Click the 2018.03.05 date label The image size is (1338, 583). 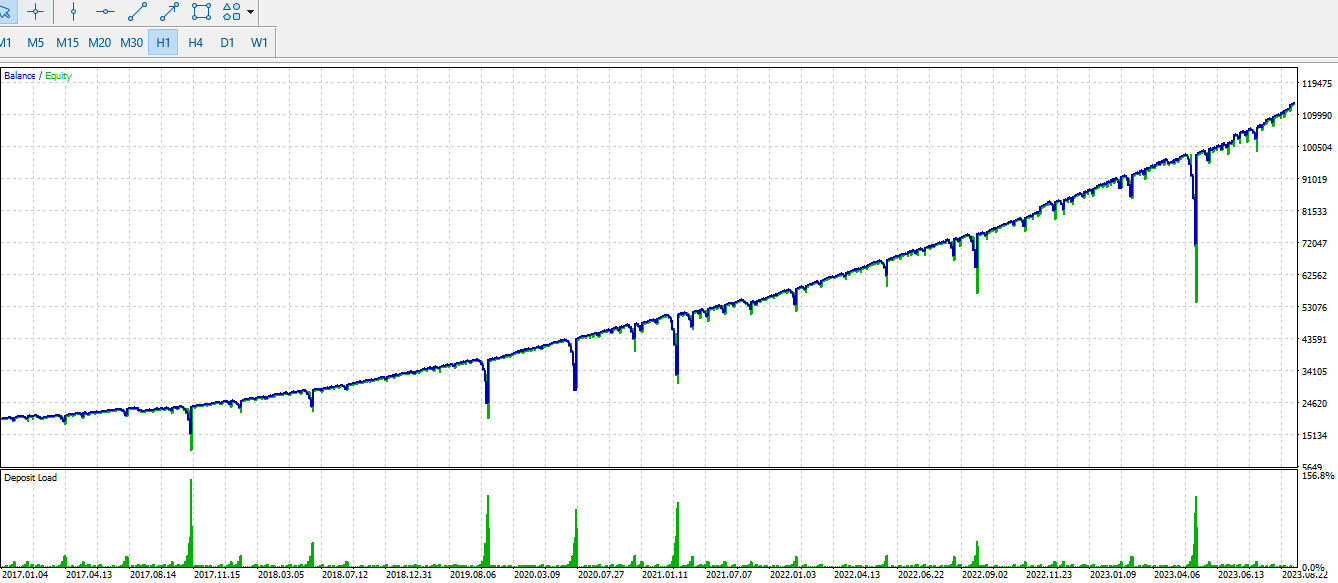tap(281, 575)
